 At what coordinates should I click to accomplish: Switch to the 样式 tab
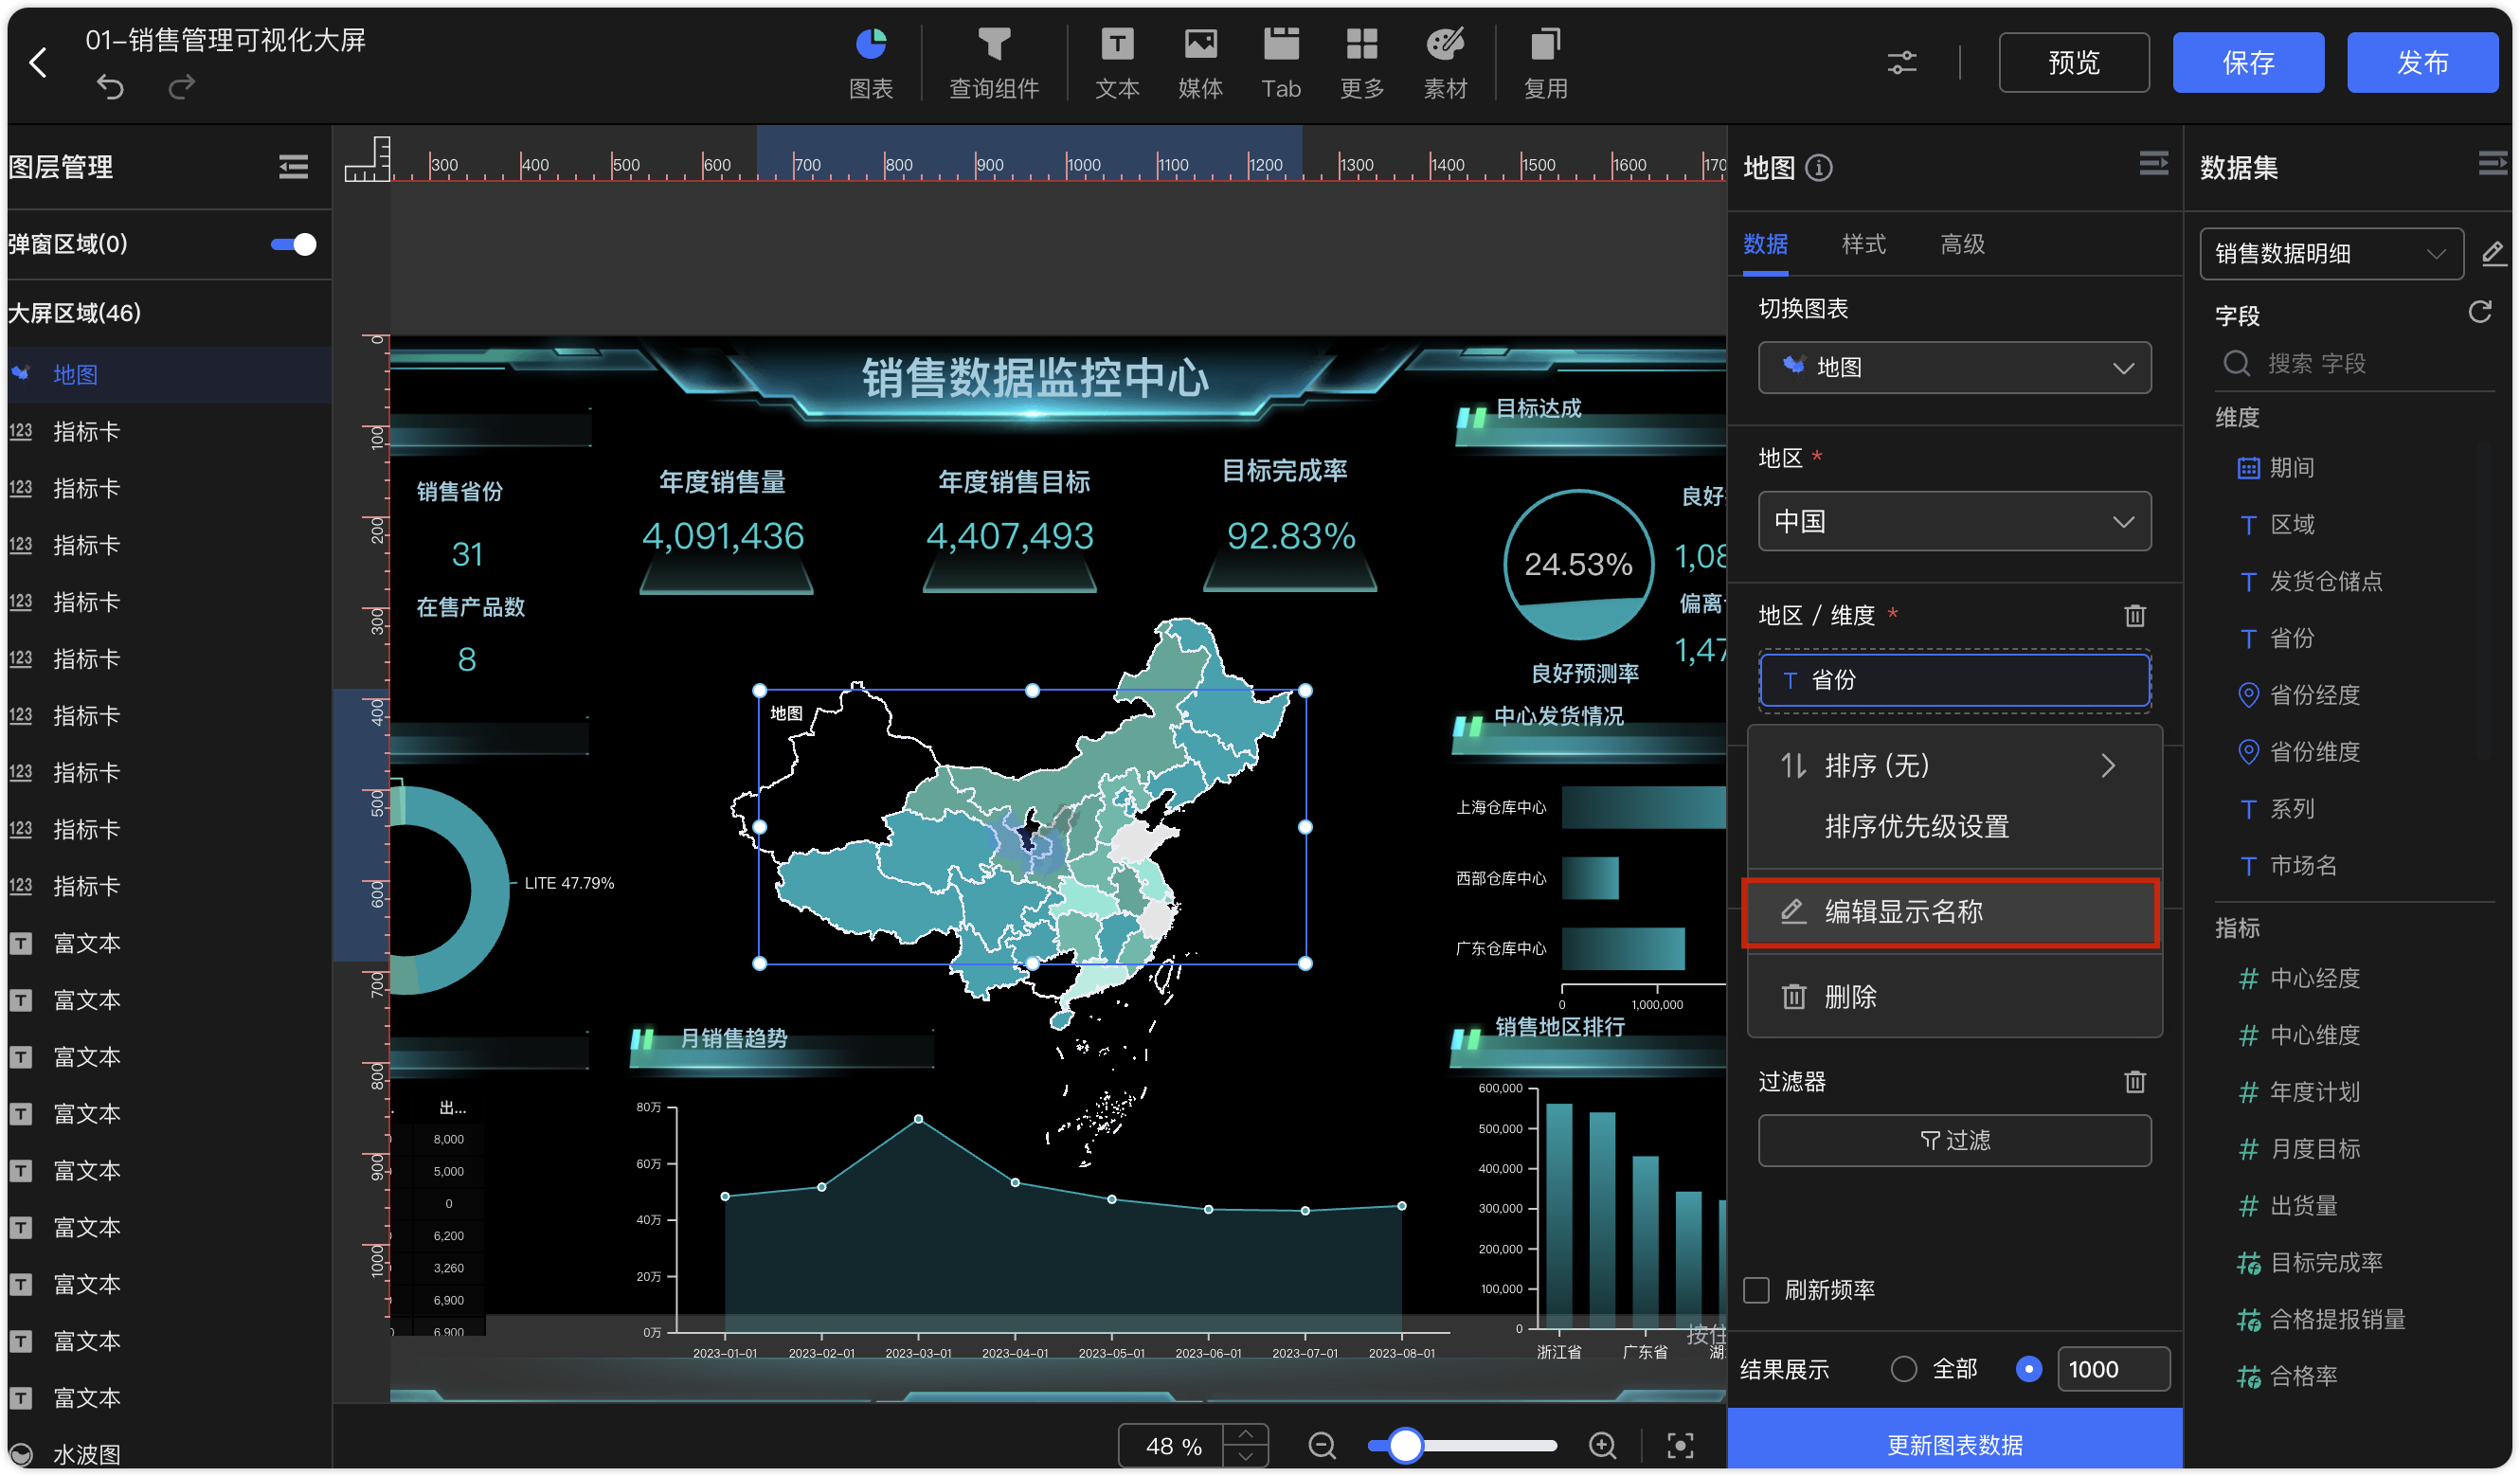[x=1863, y=244]
